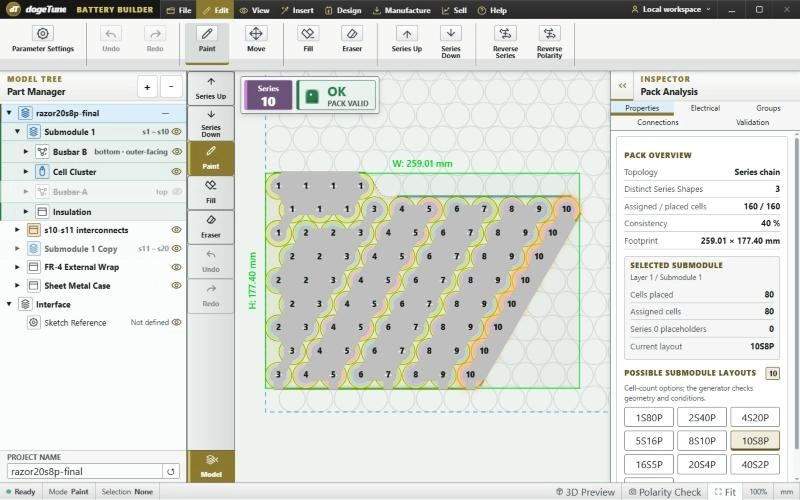Click Undo in the vertical canvas toolbar
This screenshot has height=500, width=800.
coord(211,261)
